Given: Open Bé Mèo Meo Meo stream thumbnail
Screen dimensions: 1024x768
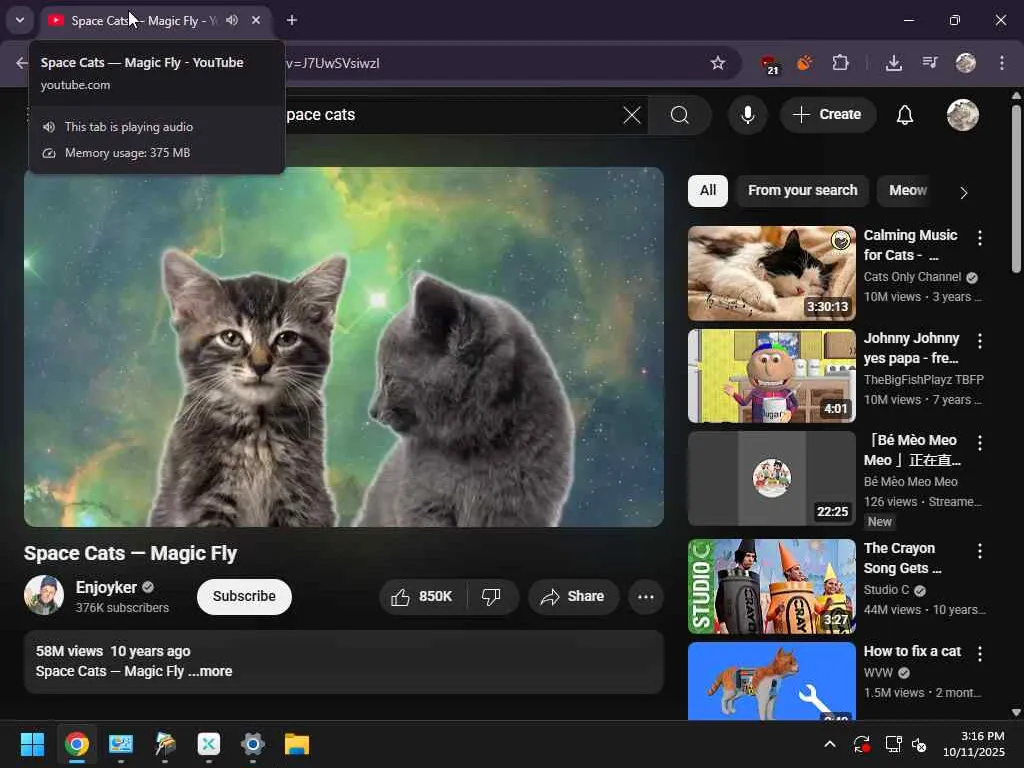Looking at the screenshot, I should (x=771, y=478).
